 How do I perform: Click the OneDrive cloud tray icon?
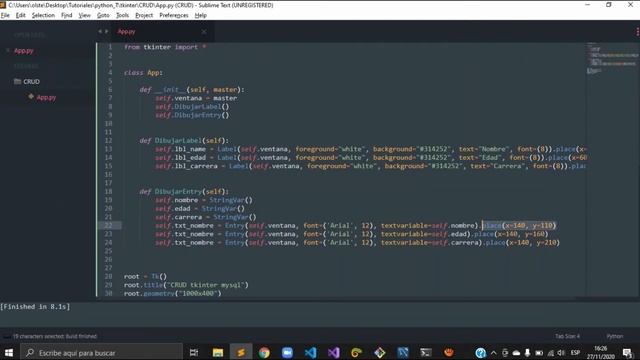(x=516, y=353)
